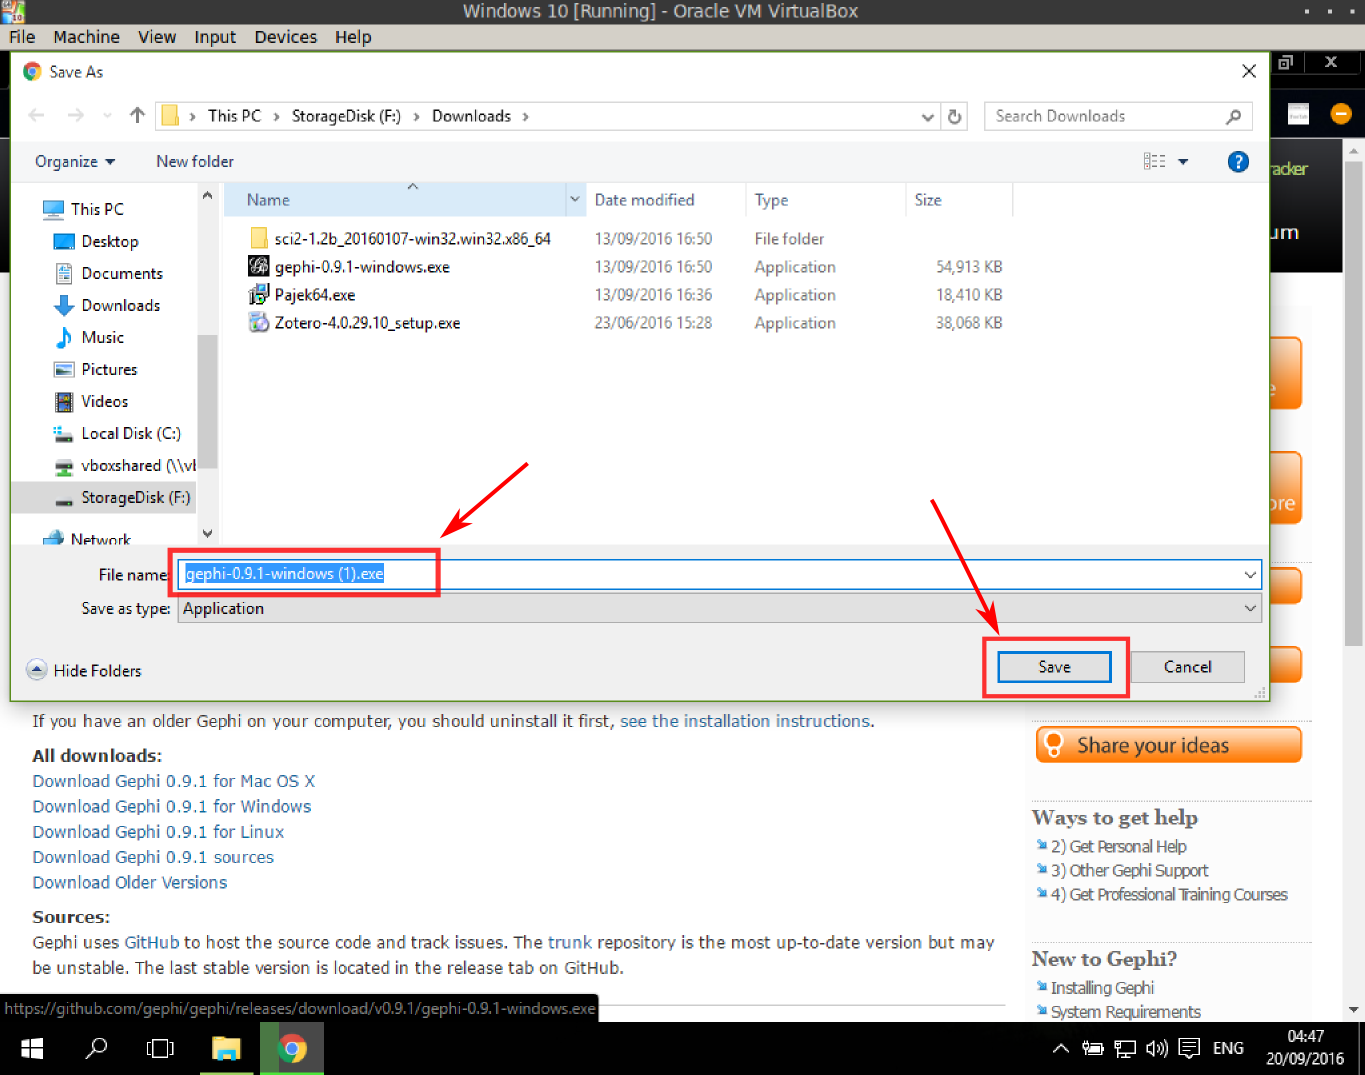Image resolution: width=1365 pixels, height=1075 pixels.
Task: Click the change view icon
Action: (x=1154, y=161)
